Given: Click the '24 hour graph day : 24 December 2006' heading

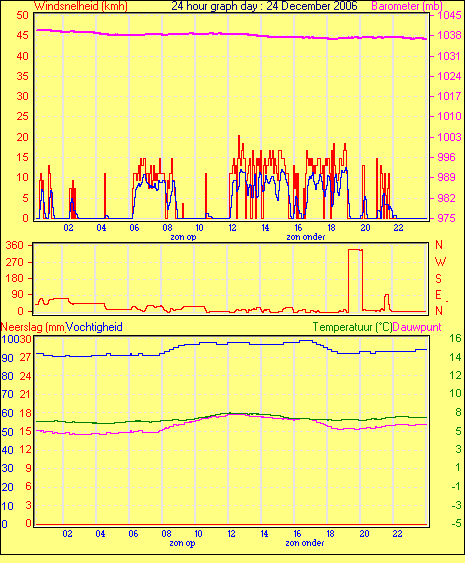Looking at the screenshot, I should point(264,6).
